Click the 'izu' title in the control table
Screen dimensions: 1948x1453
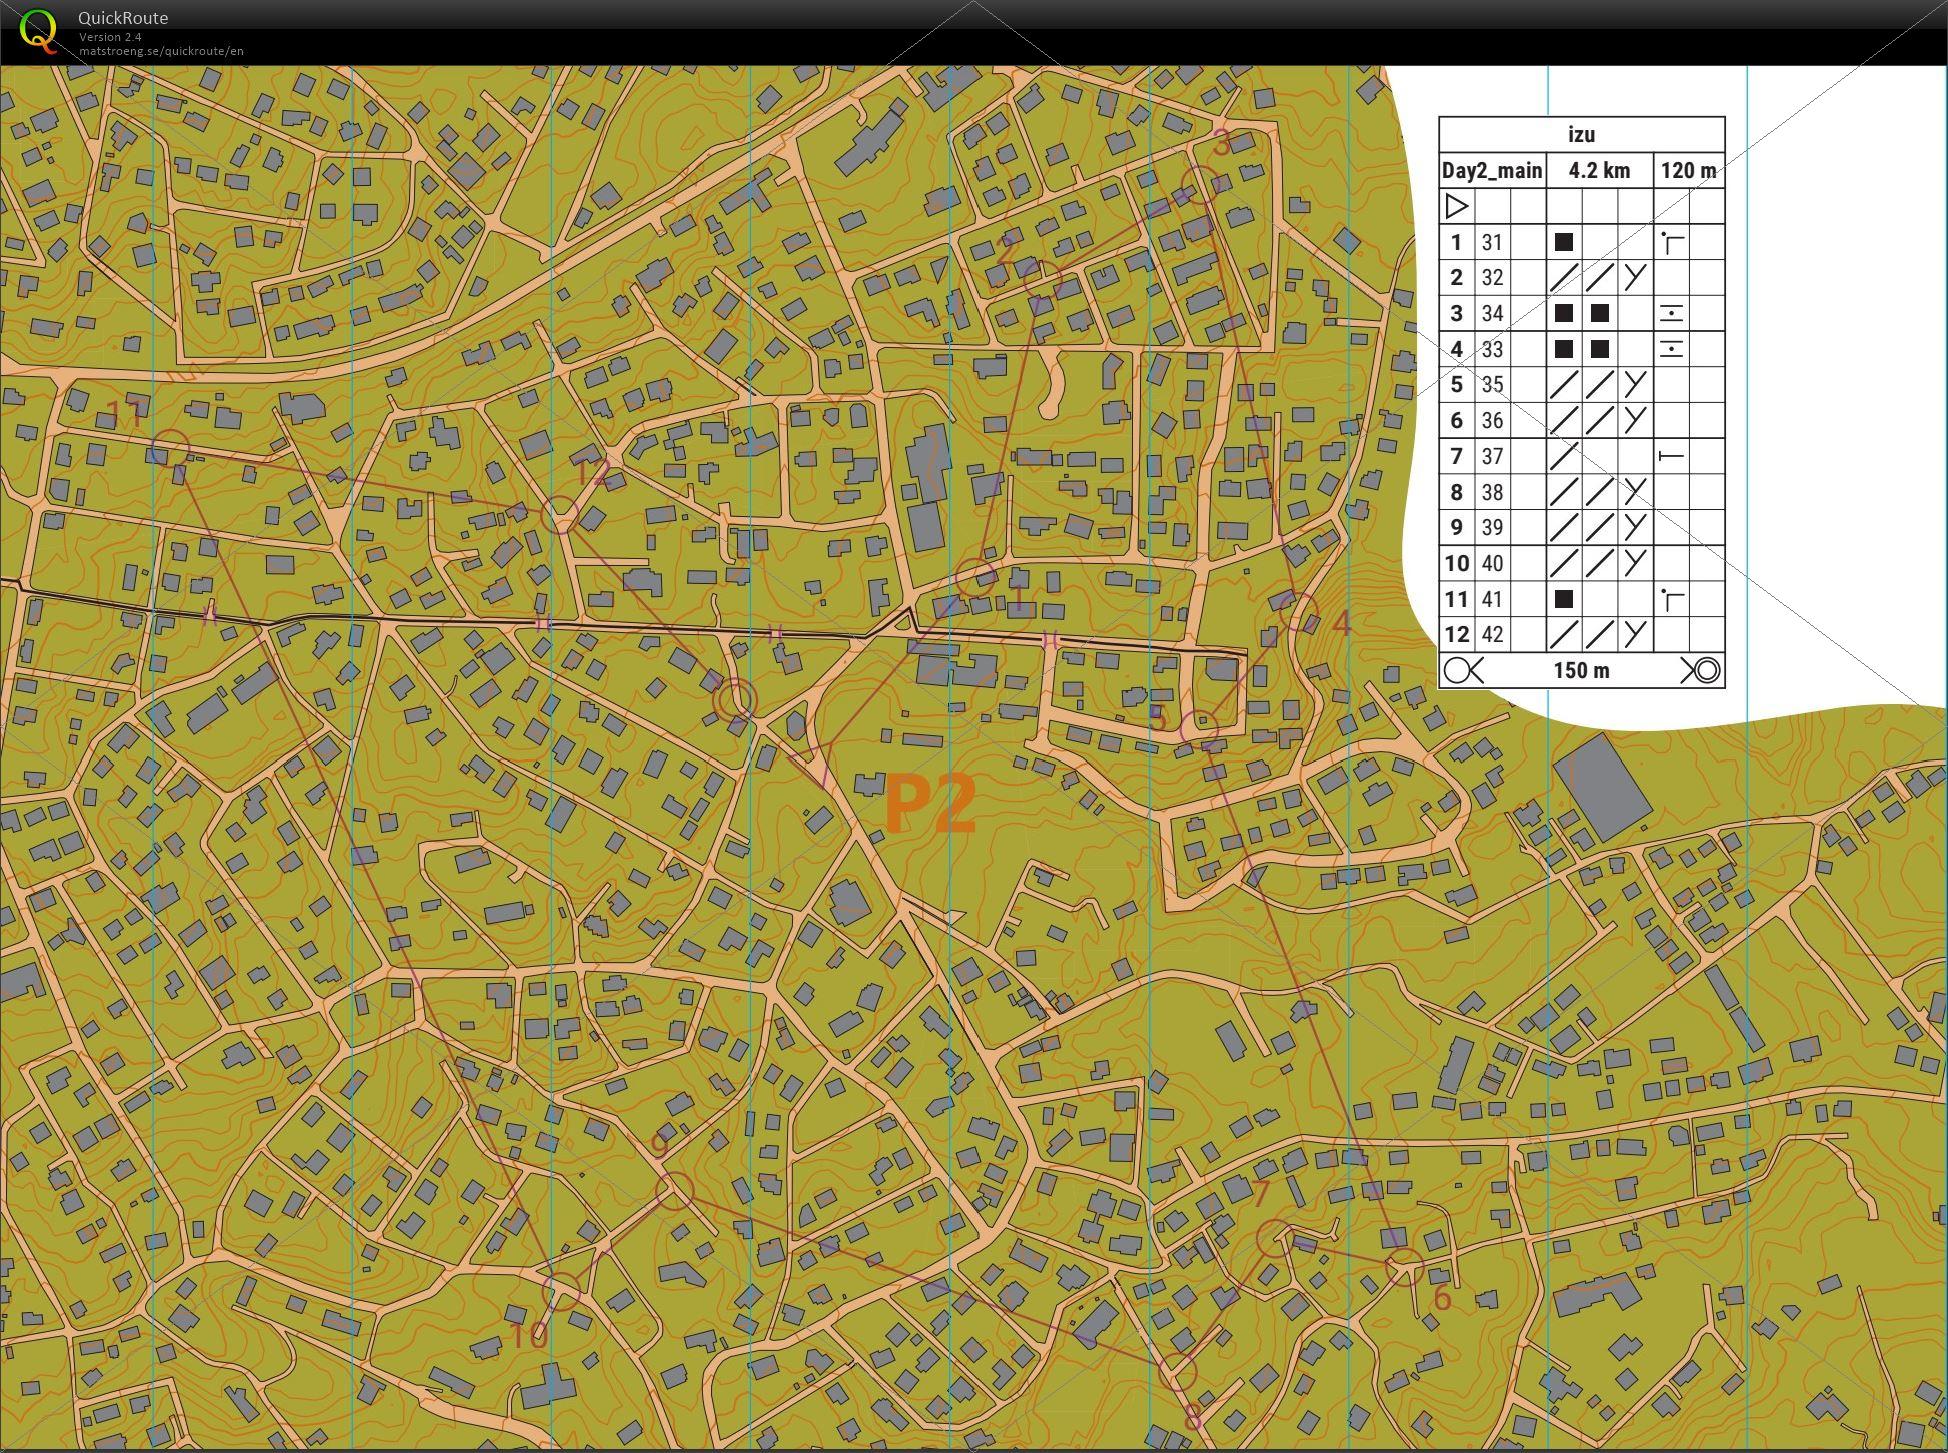click(x=1581, y=135)
